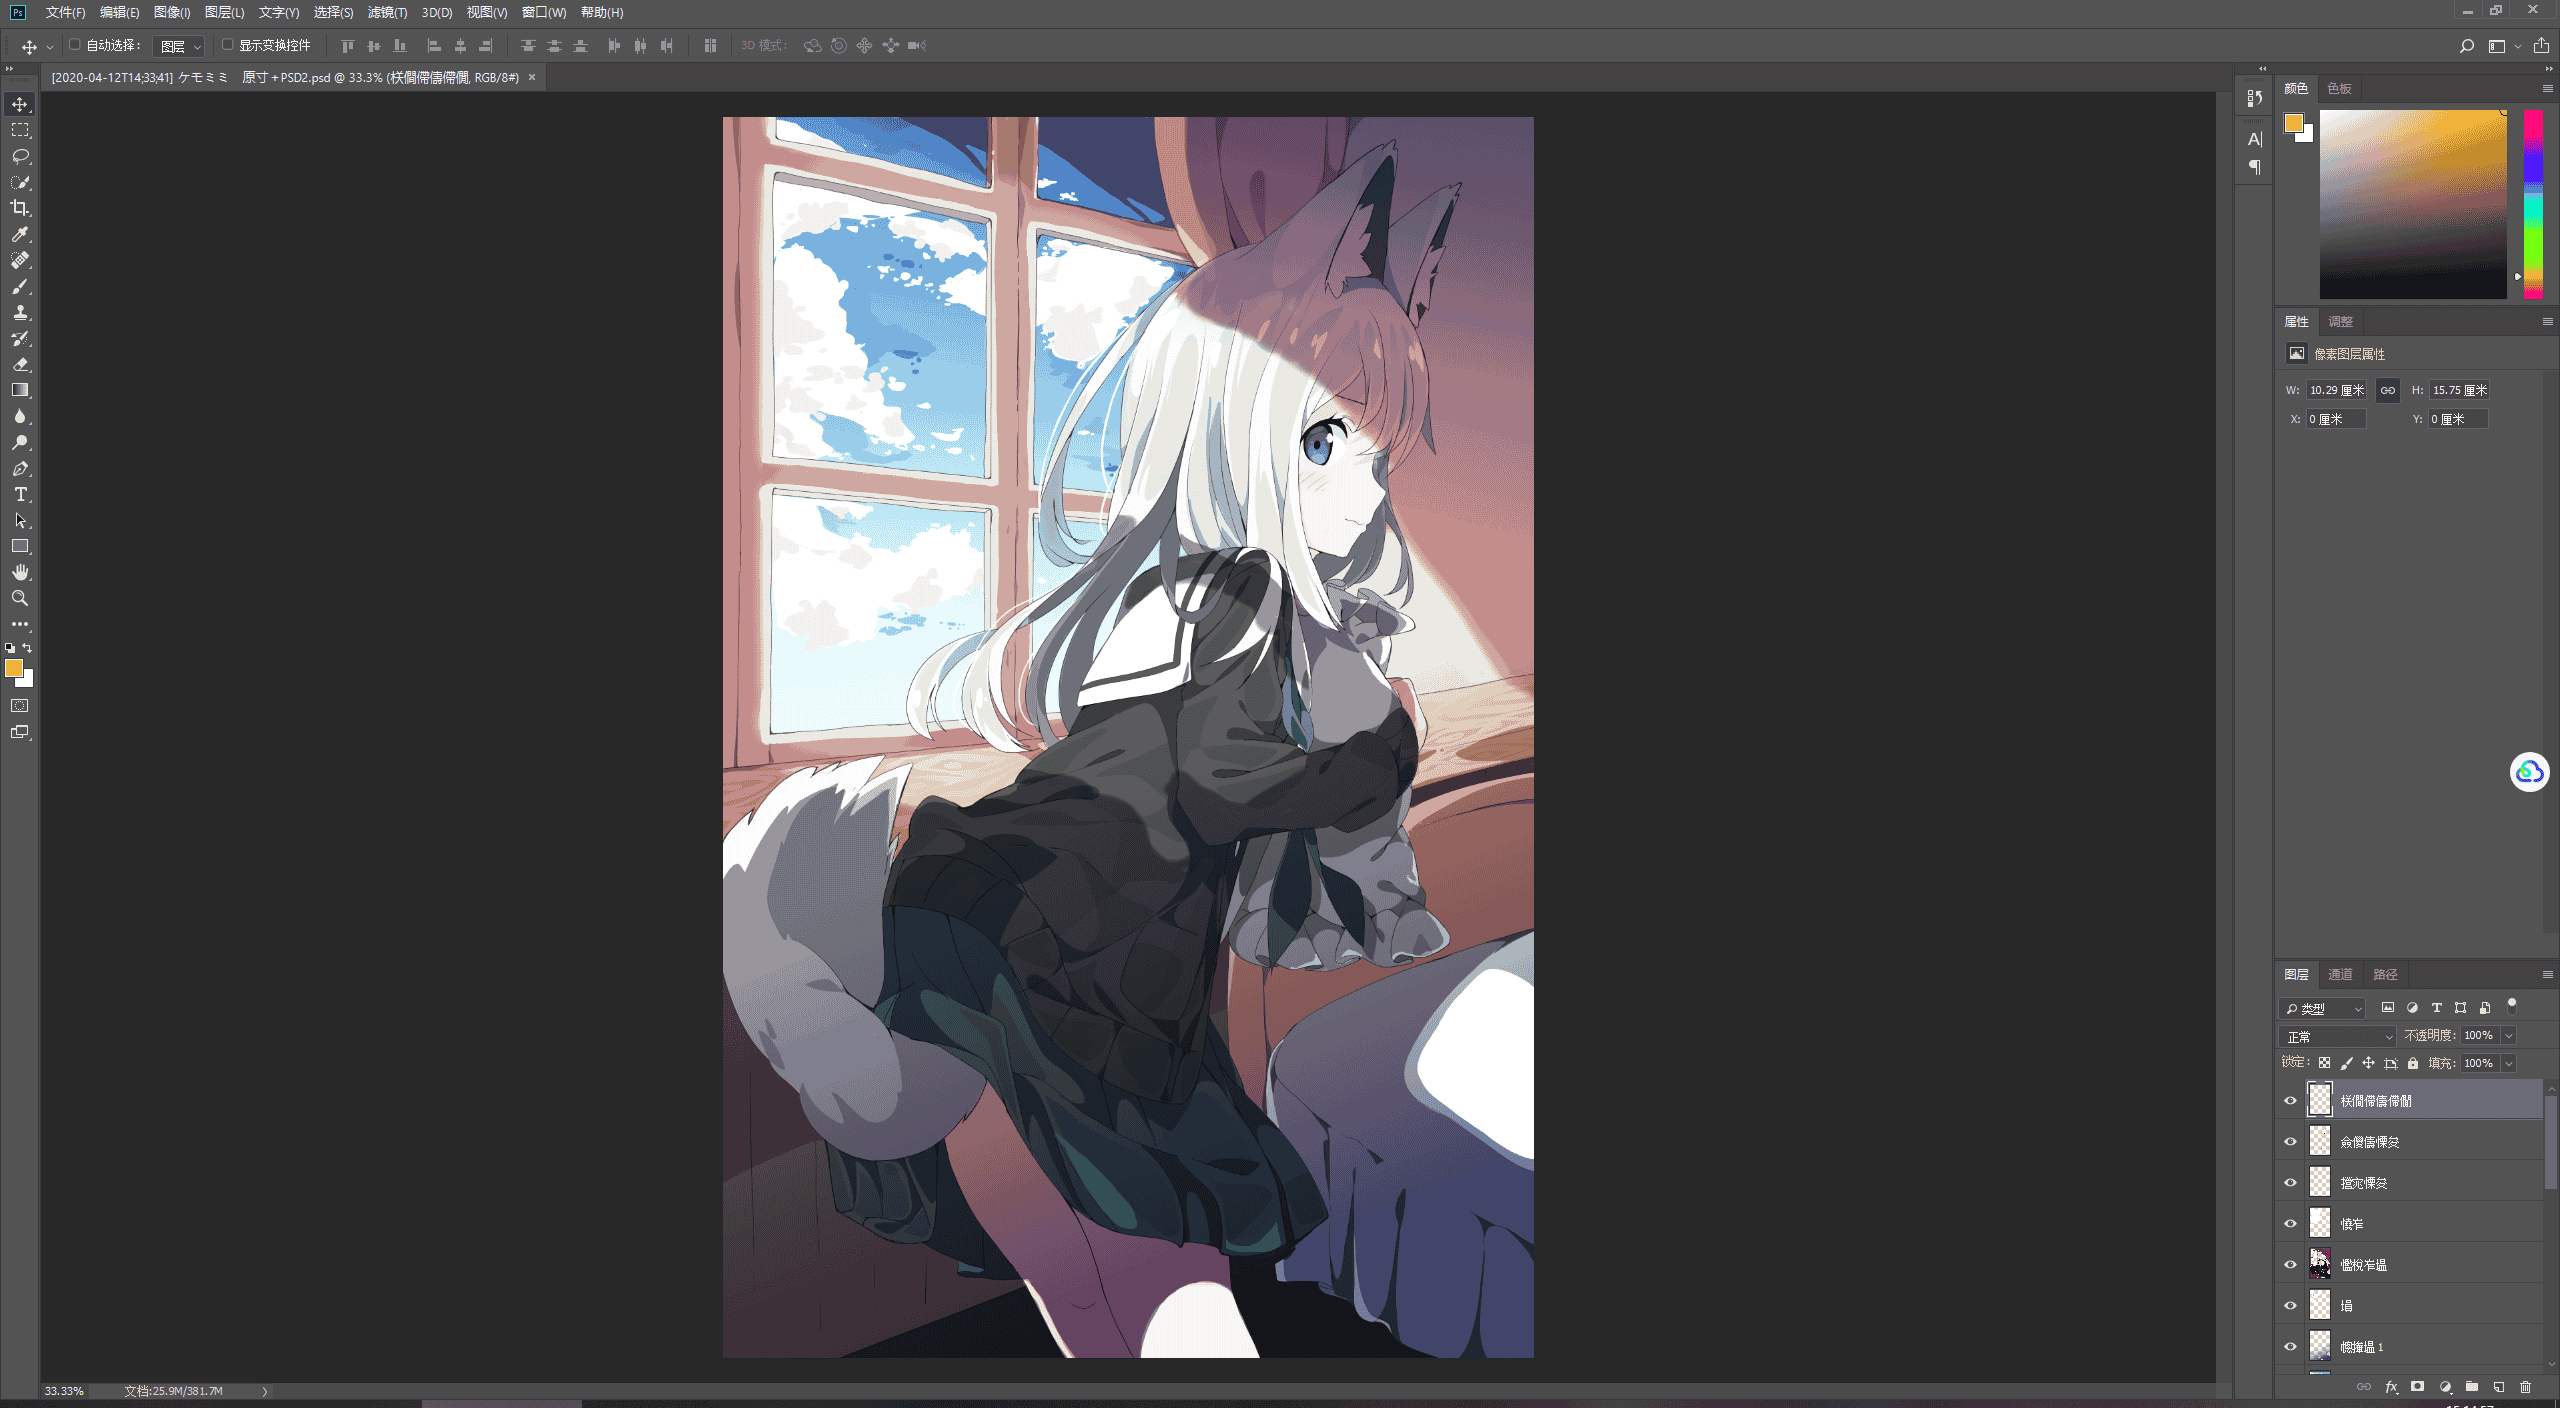Viewport: 2560px width, 1408px height.
Task: Select the Lasso tool
Action: pyautogui.click(x=20, y=156)
